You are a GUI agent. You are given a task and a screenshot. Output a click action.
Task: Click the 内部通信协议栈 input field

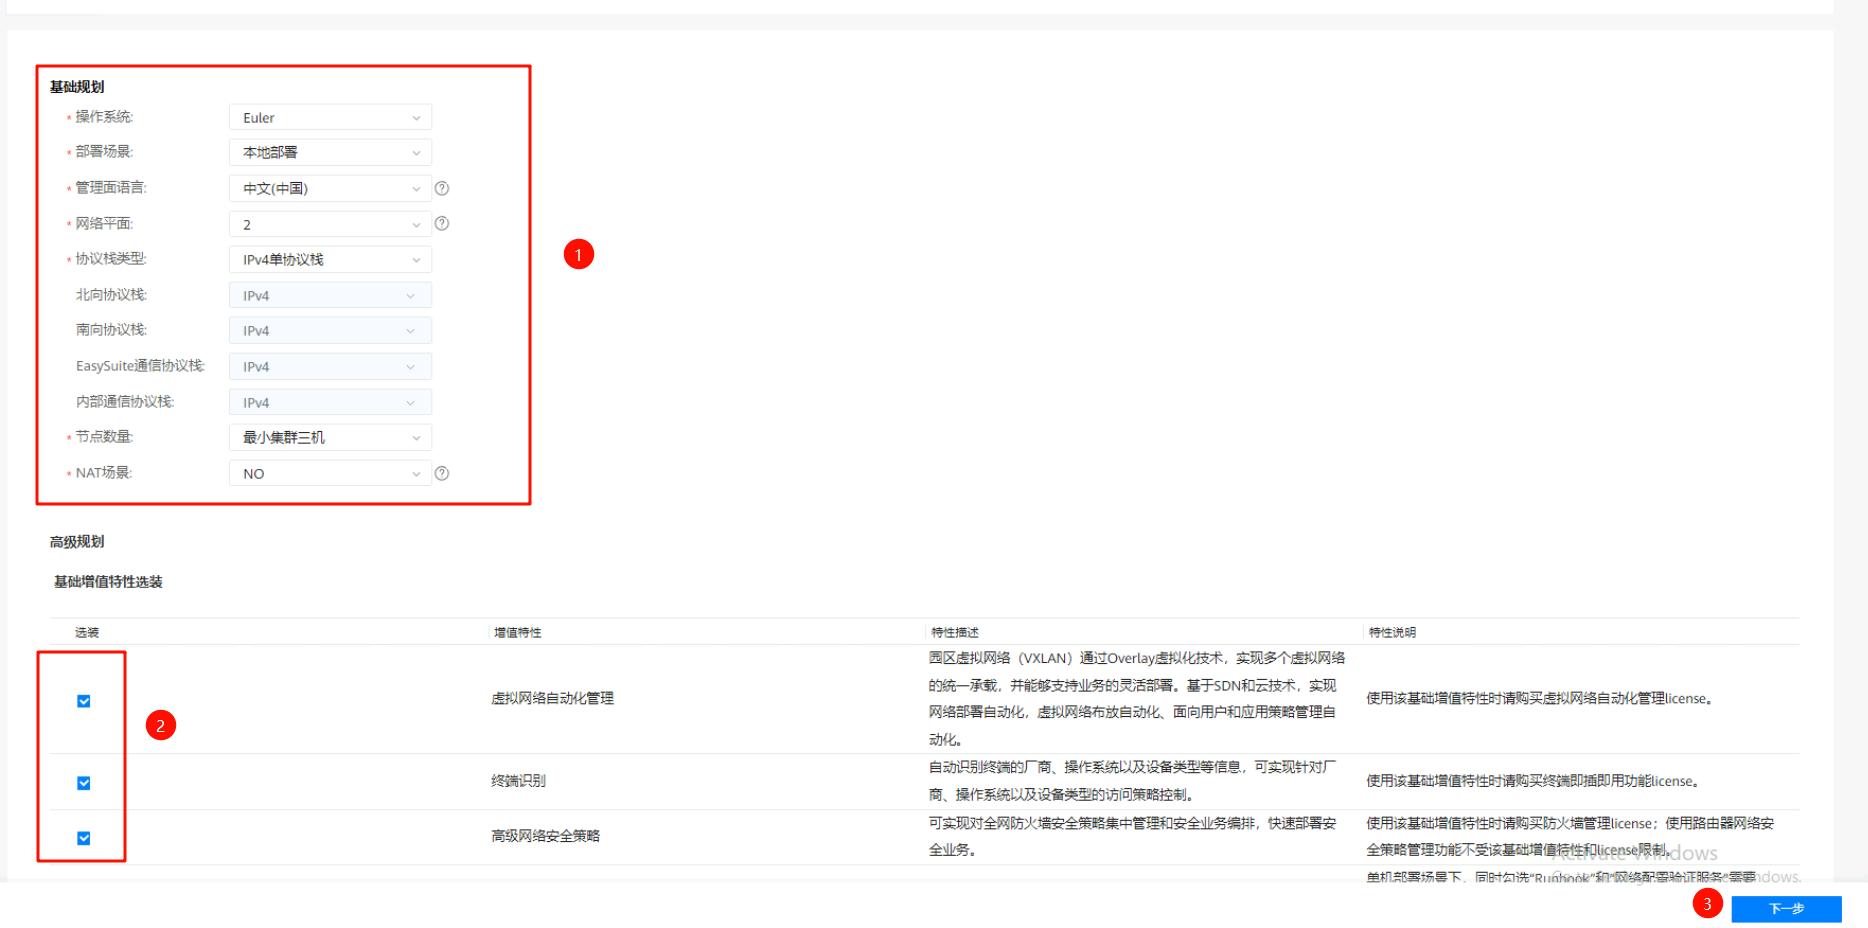tap(330, 401)
